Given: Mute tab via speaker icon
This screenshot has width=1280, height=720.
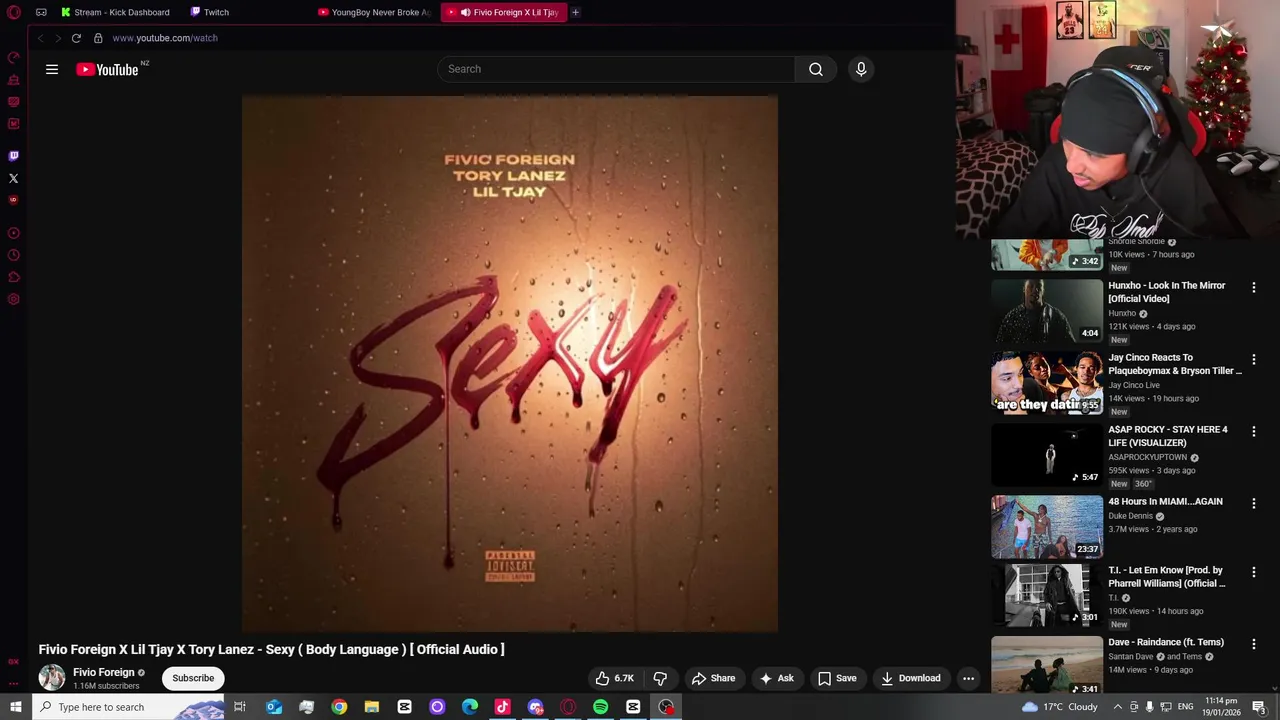Looking at the screenshot, I should [465, 12].
